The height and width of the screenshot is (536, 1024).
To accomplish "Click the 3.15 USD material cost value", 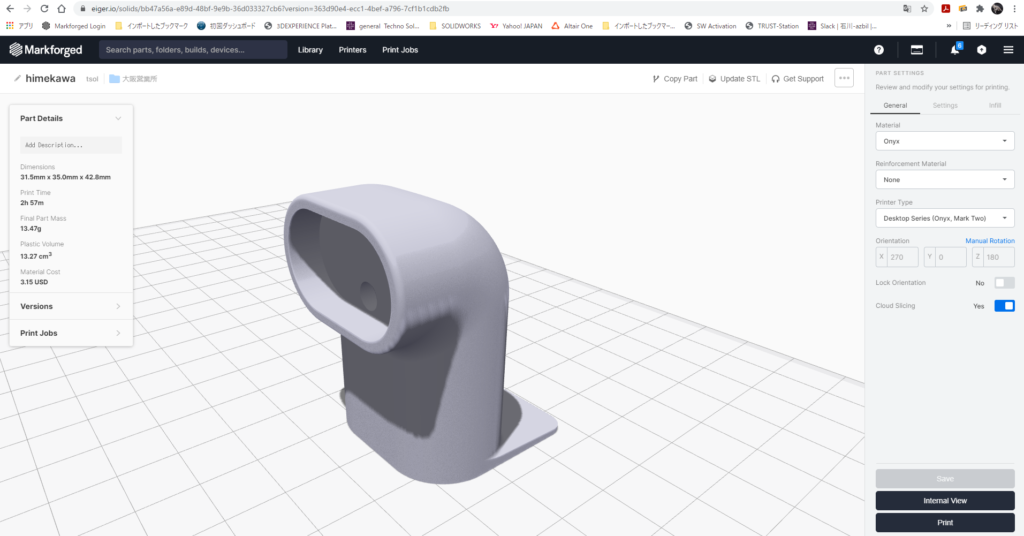I will 34,282.
